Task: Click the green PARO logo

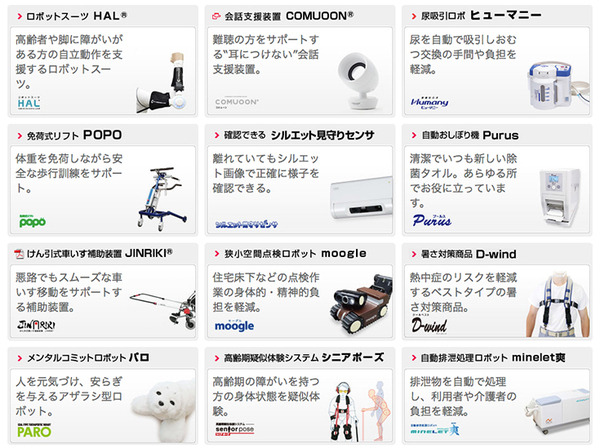Action: tap(34, 430)
